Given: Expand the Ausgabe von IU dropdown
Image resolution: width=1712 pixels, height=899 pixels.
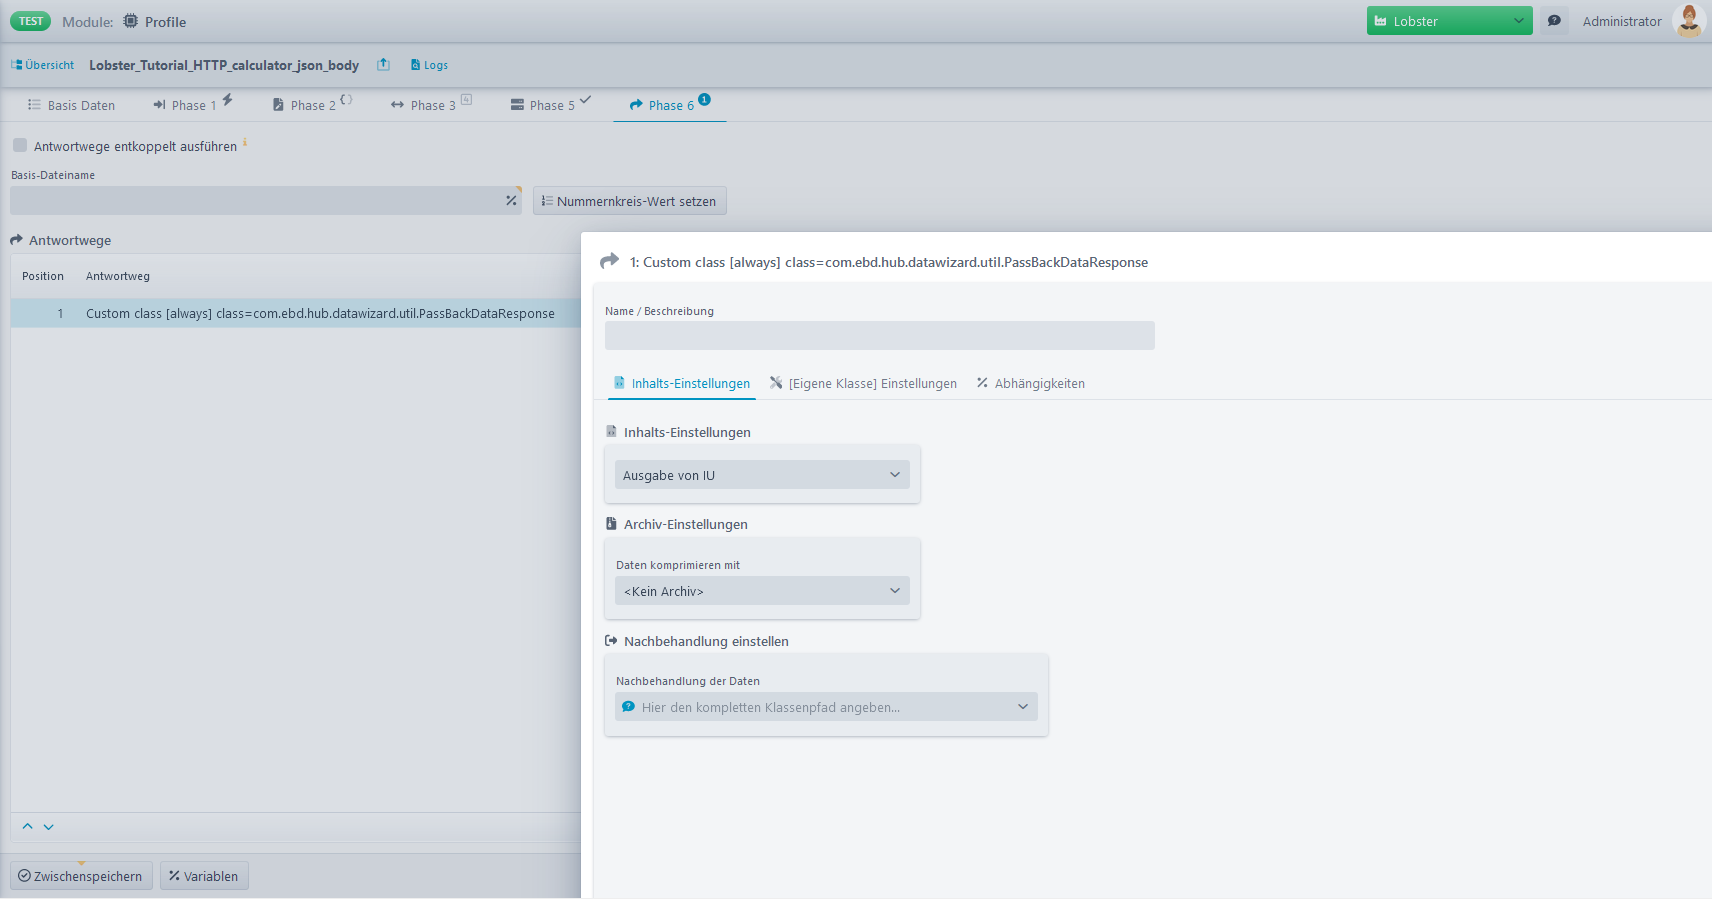Looking at the screenshot, I should (762, 475).
